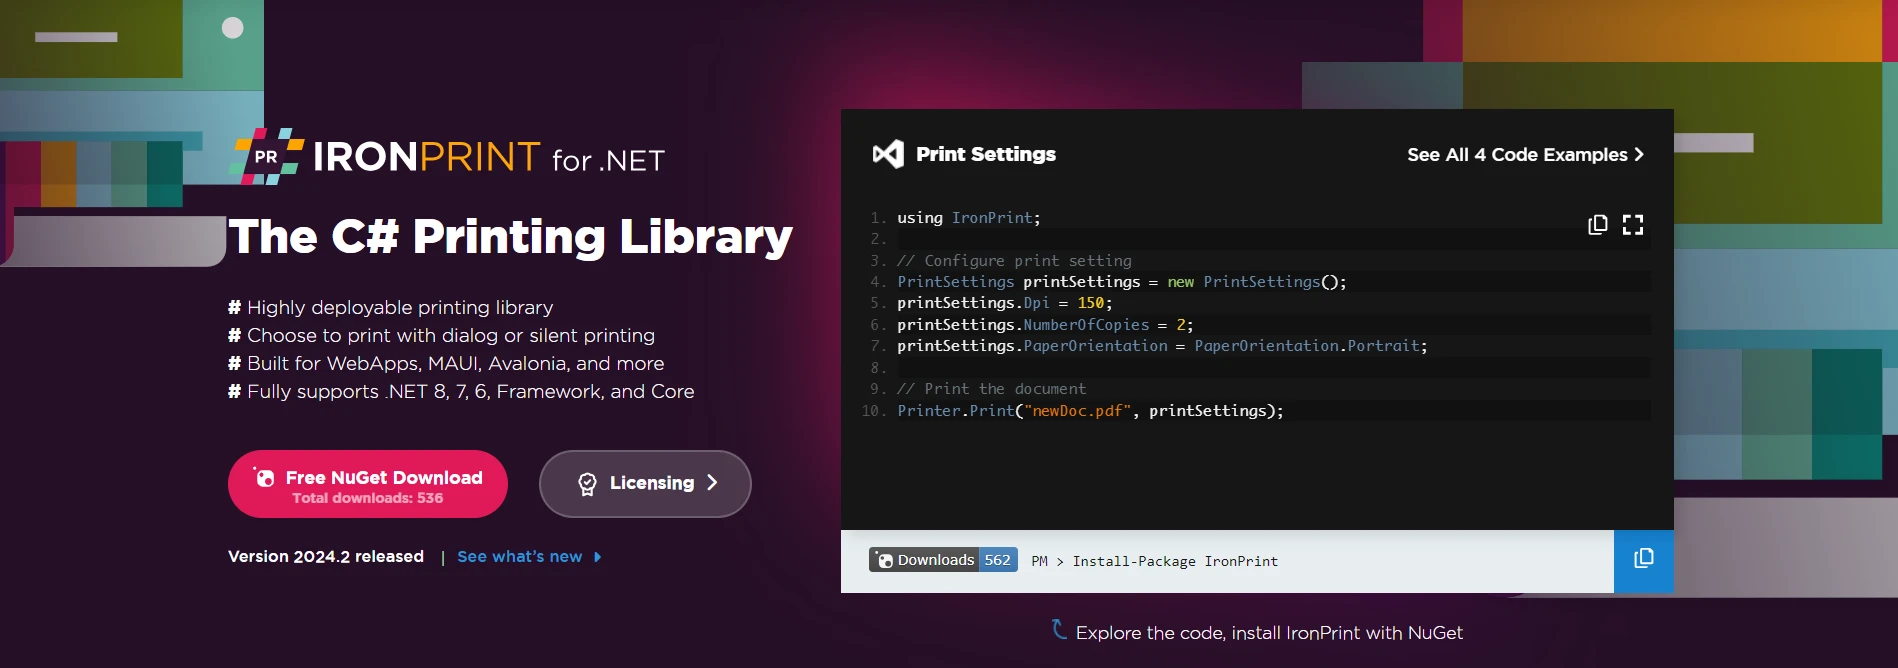
Task: Open the See what's new link
Action: pos(519,557)
